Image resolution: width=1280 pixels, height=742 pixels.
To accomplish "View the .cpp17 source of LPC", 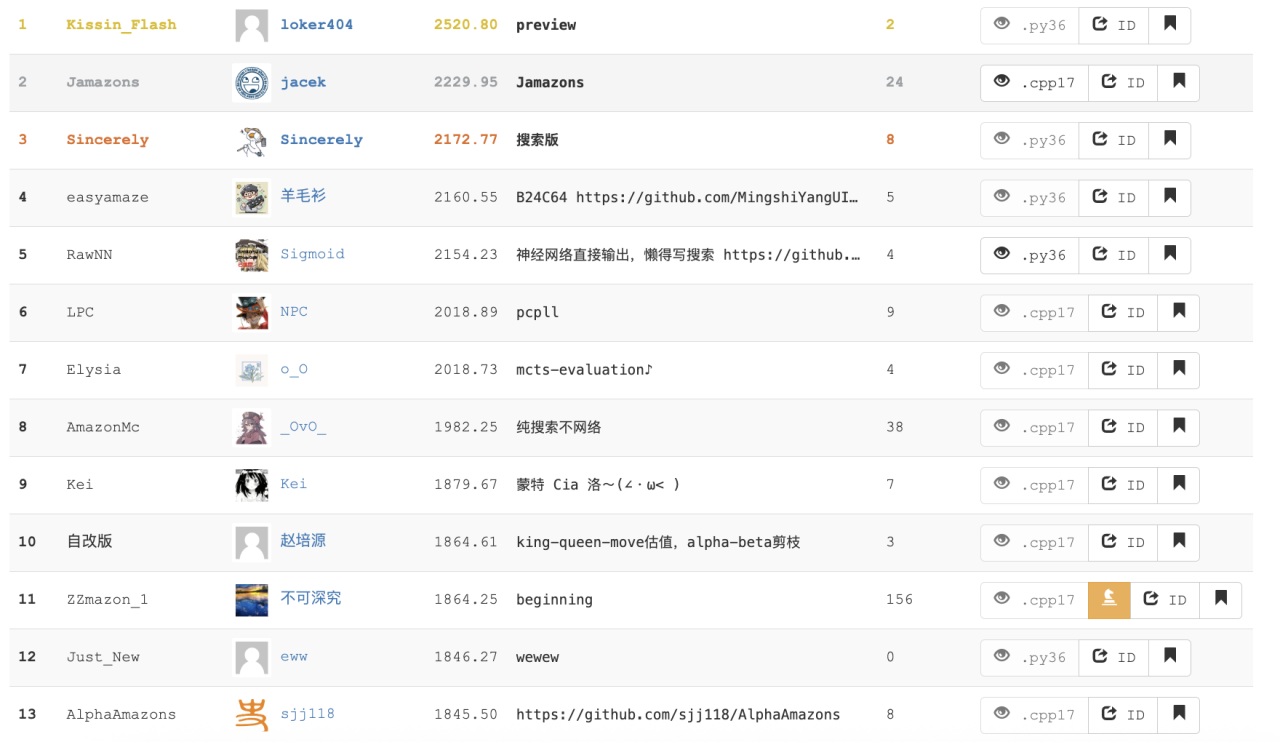I will pos(1034,313).
